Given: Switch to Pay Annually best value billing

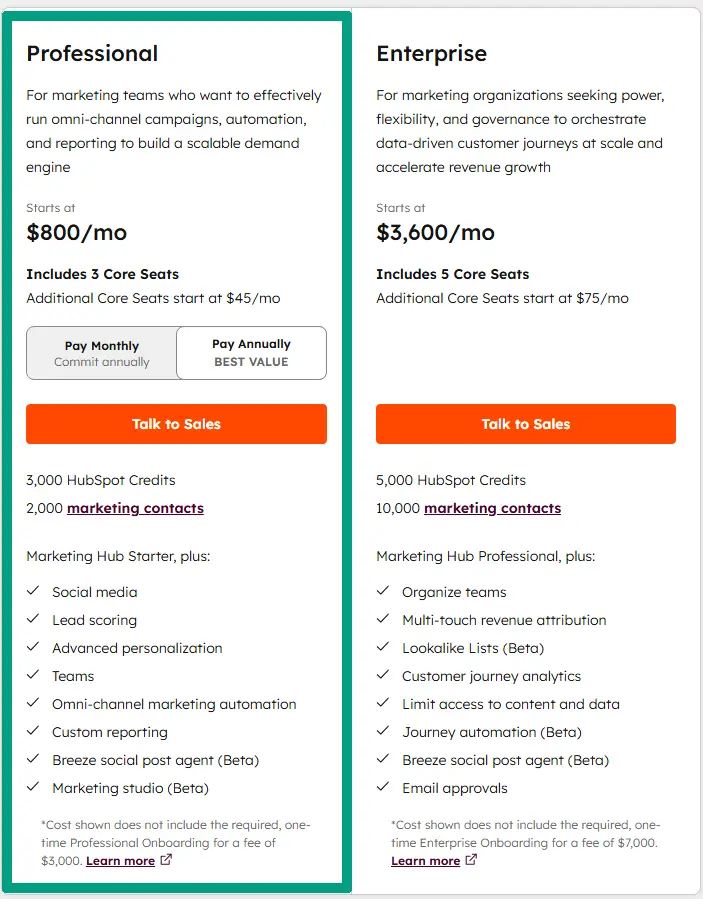Looking at the screenshot, I should [251, 352].
